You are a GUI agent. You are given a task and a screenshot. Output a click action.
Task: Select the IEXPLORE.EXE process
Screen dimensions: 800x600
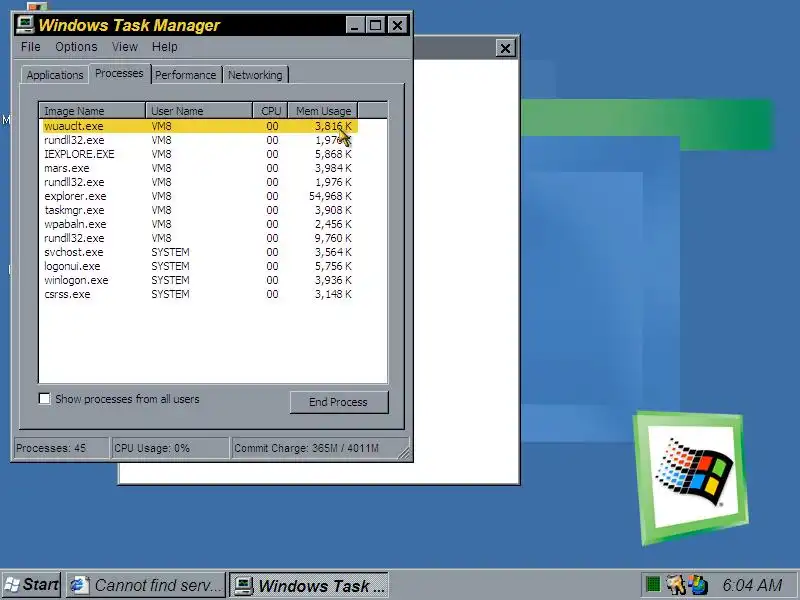(200, 154)
